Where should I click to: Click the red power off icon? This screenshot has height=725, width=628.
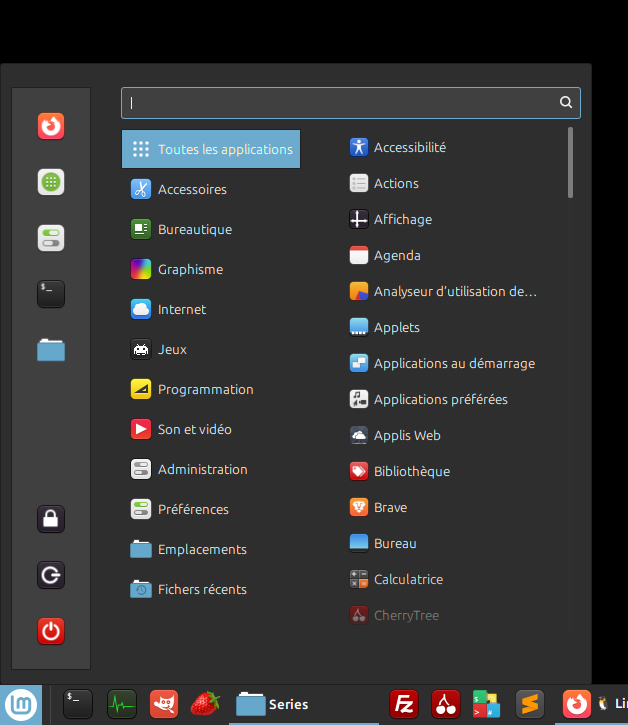[x=51, y=631]
